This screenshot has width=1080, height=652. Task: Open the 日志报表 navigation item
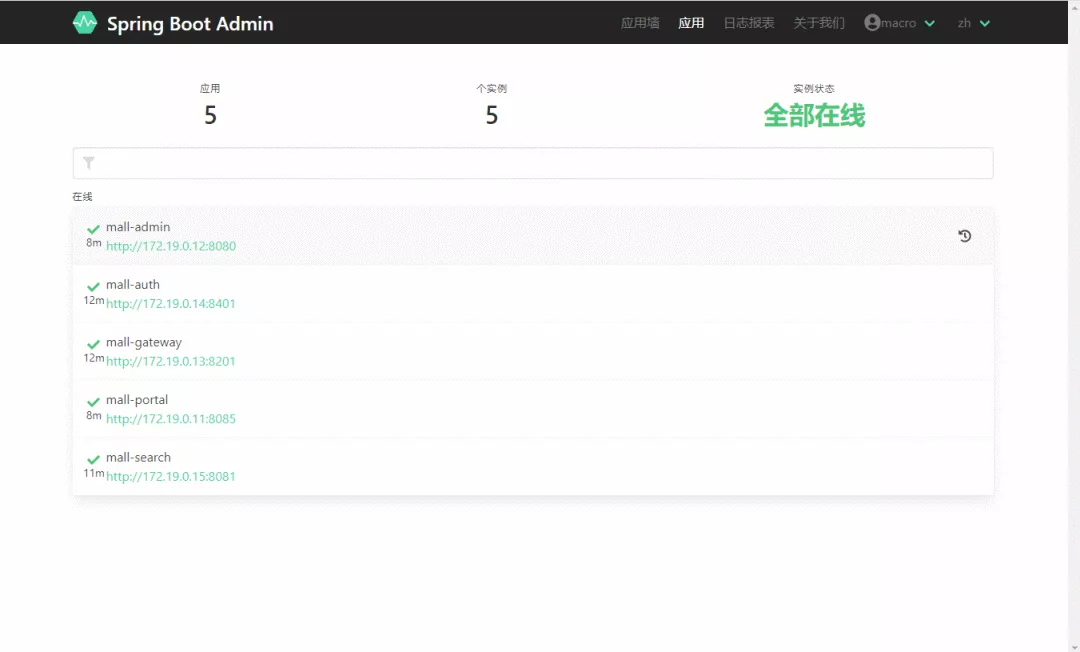tap(749, 23)
